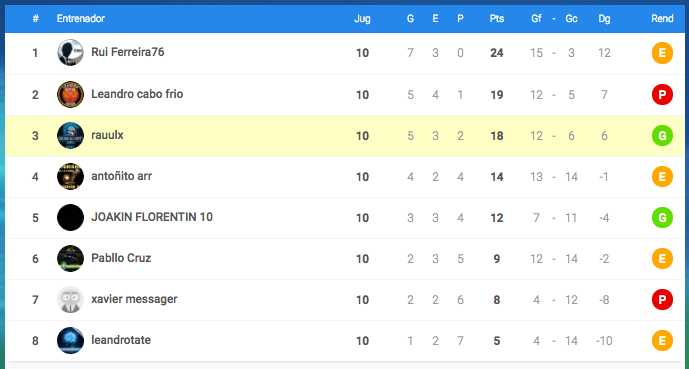Click the Rend column header

662,18
